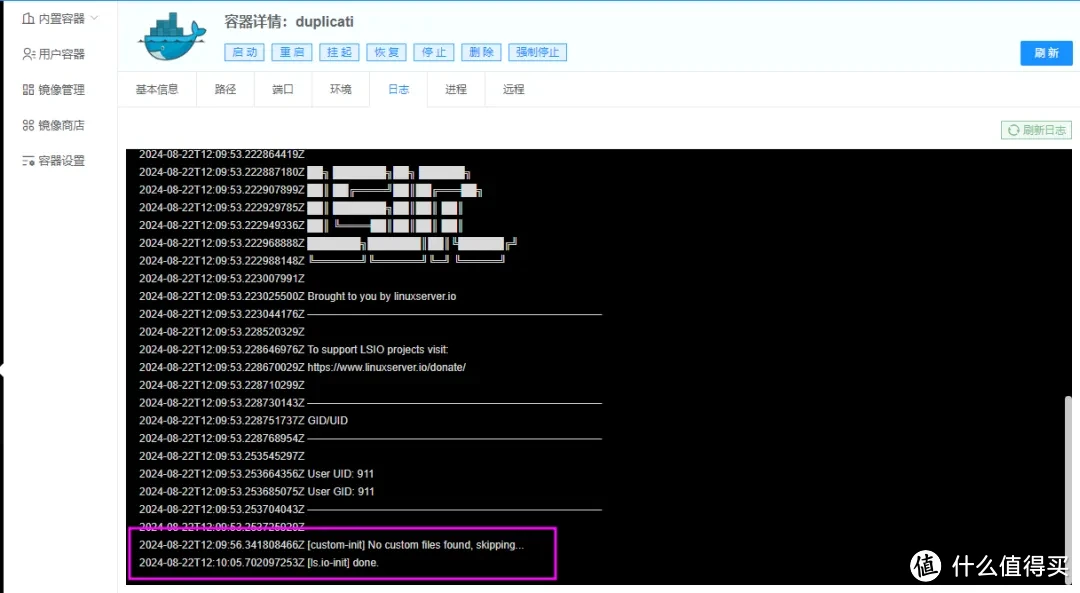This screenshot has height=593, width=1080.
Task: Expand the 内置容器 menu chevron
Action: [x=94, y=18]
